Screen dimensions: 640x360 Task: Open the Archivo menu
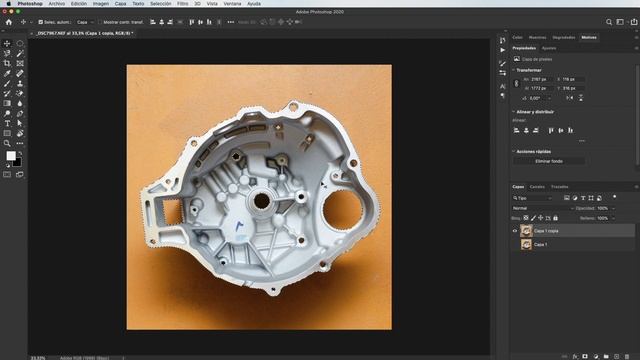coord(57,4)
